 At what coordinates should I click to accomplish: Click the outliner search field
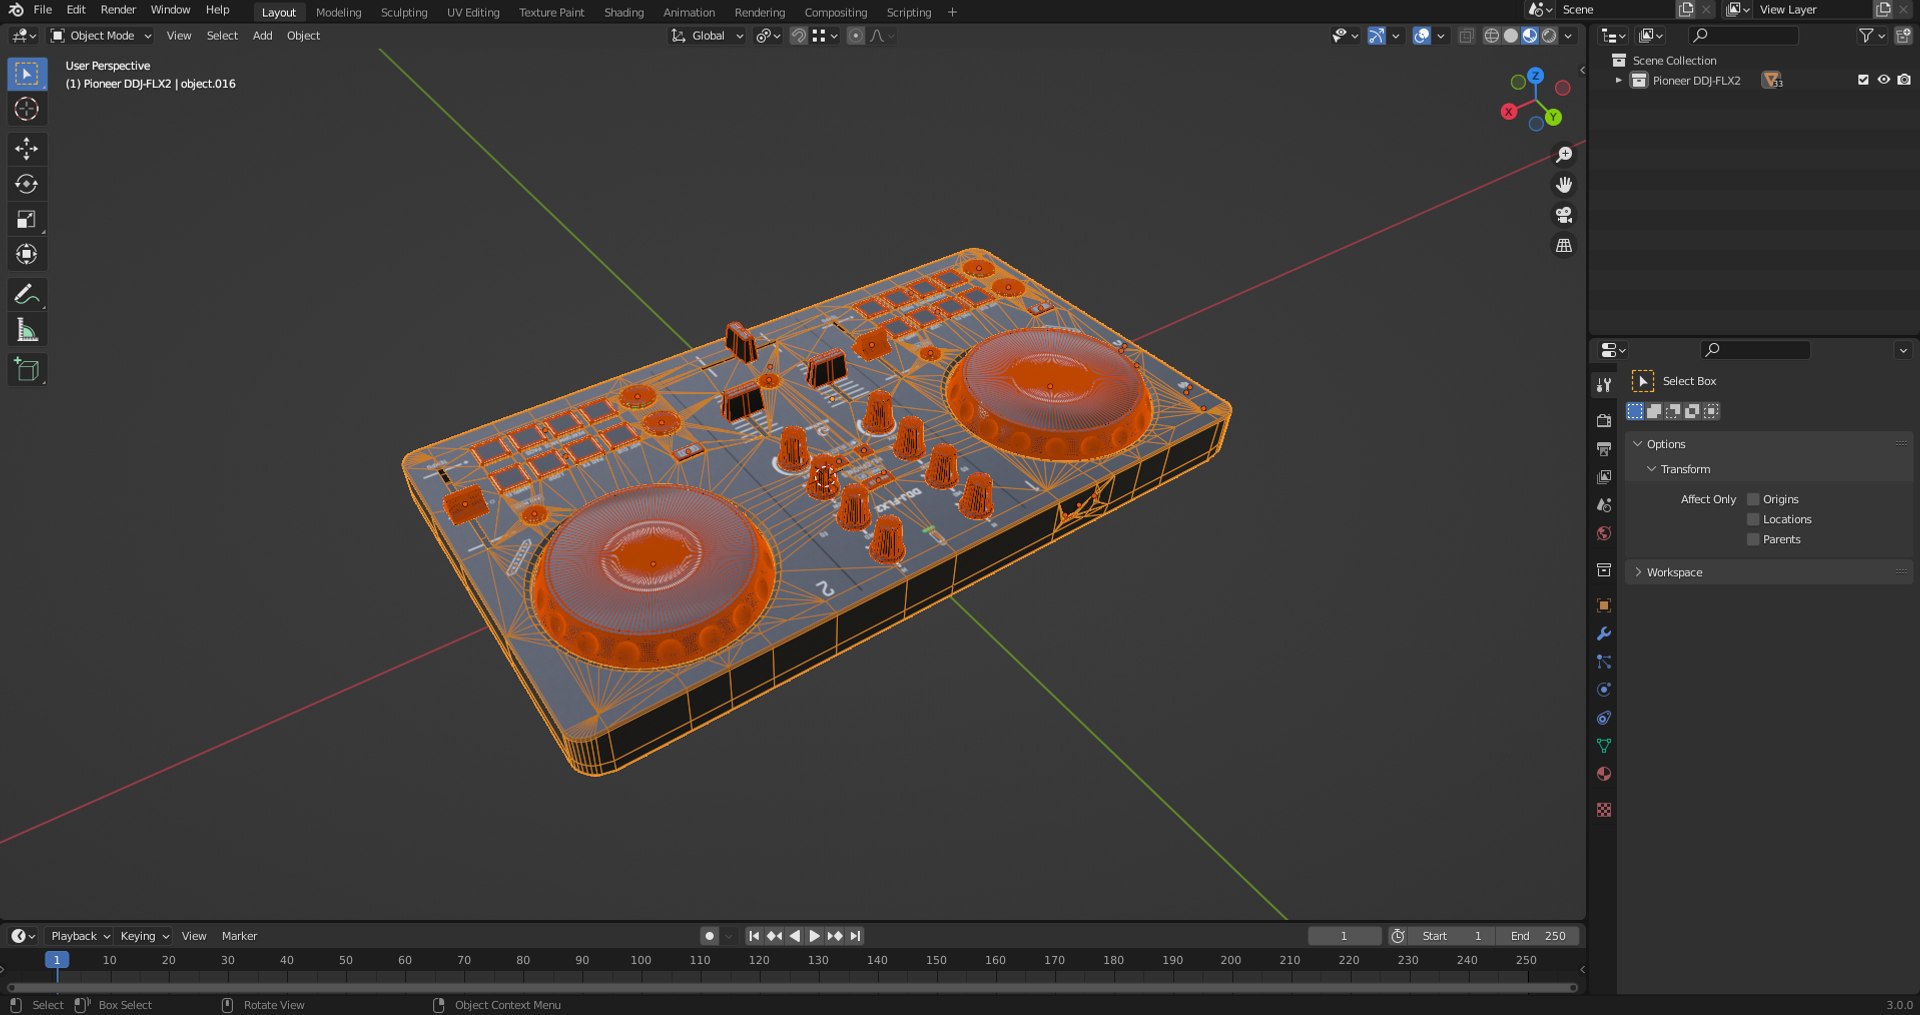pyautogui.click(x=1743, y=36)
